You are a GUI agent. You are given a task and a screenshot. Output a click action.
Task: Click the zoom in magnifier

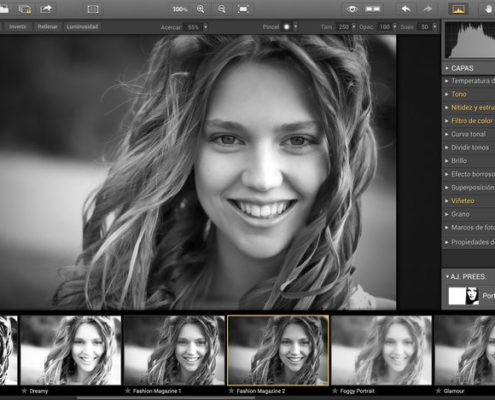coord(201,9)
